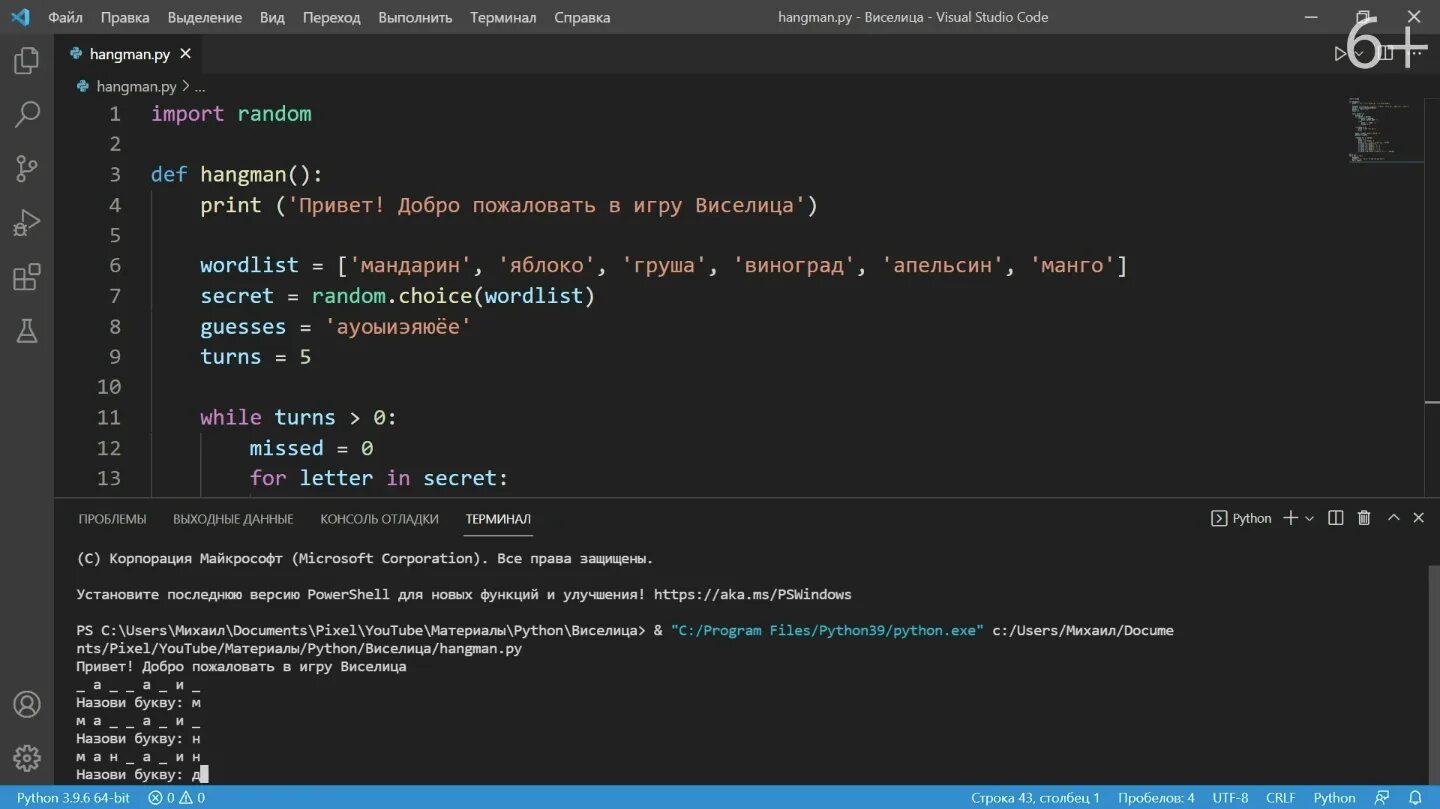Open the Testing flask icon view

(x=27, y=331)
